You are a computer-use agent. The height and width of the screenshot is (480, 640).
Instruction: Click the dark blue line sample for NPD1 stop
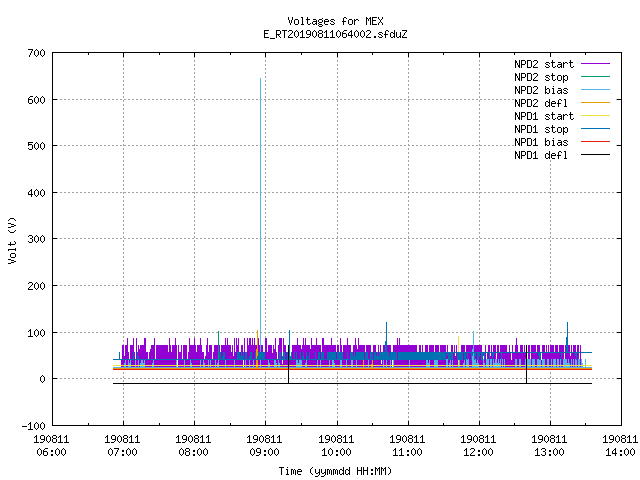coord(596,129)
